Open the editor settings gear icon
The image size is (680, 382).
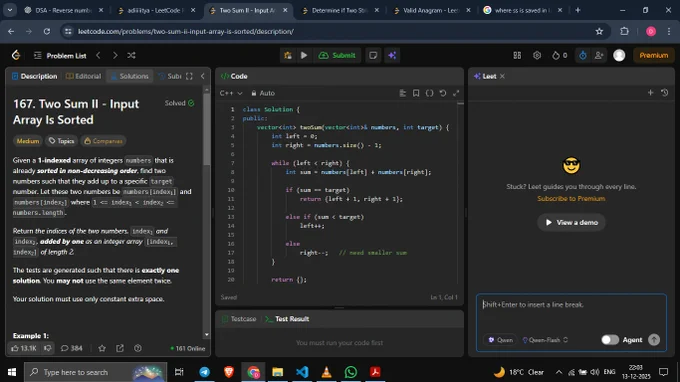(537, 55)
